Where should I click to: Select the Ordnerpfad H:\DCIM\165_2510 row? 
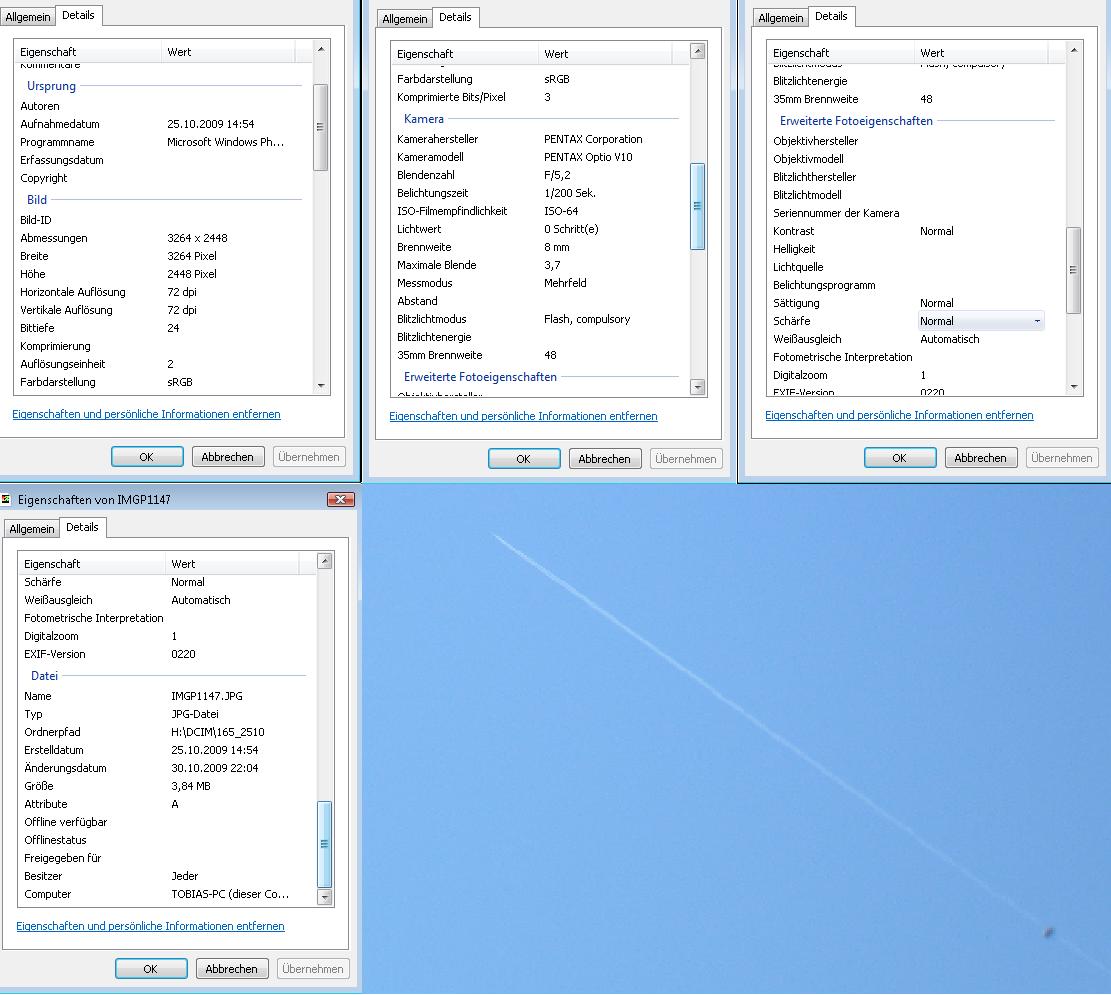point(168,732)
